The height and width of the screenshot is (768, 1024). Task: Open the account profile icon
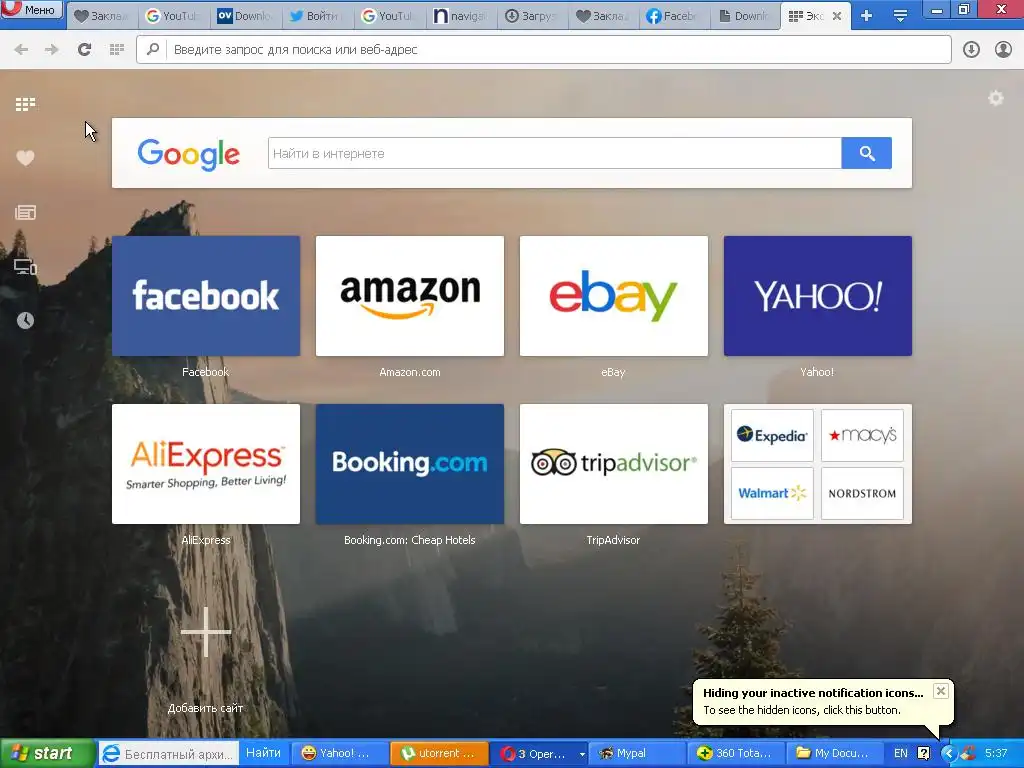pyautogui.click(x=1003, y=50)
